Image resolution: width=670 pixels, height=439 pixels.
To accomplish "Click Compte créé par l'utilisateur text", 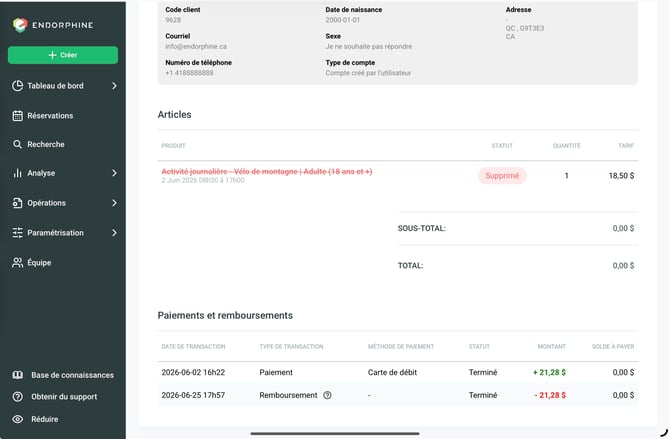I will coord(368,73).
